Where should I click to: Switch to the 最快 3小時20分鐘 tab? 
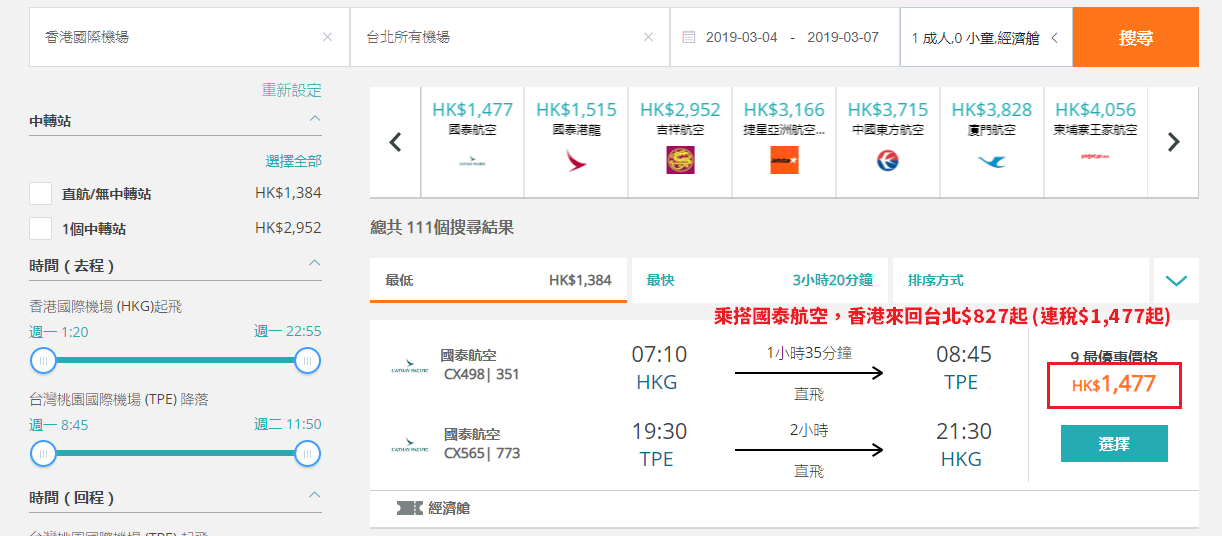[x=760, y=280]
